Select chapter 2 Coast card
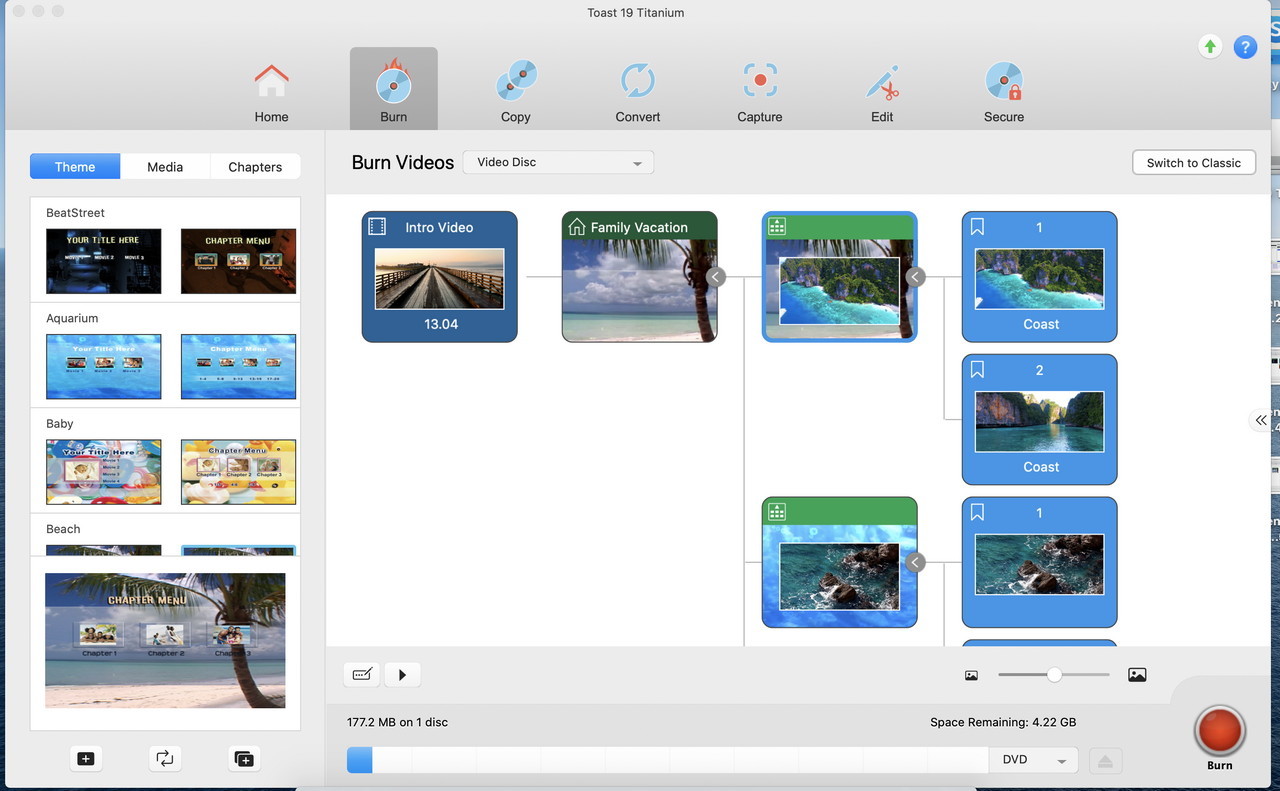Screen dimensions: 1280x791 click(x=1040, y=420)
